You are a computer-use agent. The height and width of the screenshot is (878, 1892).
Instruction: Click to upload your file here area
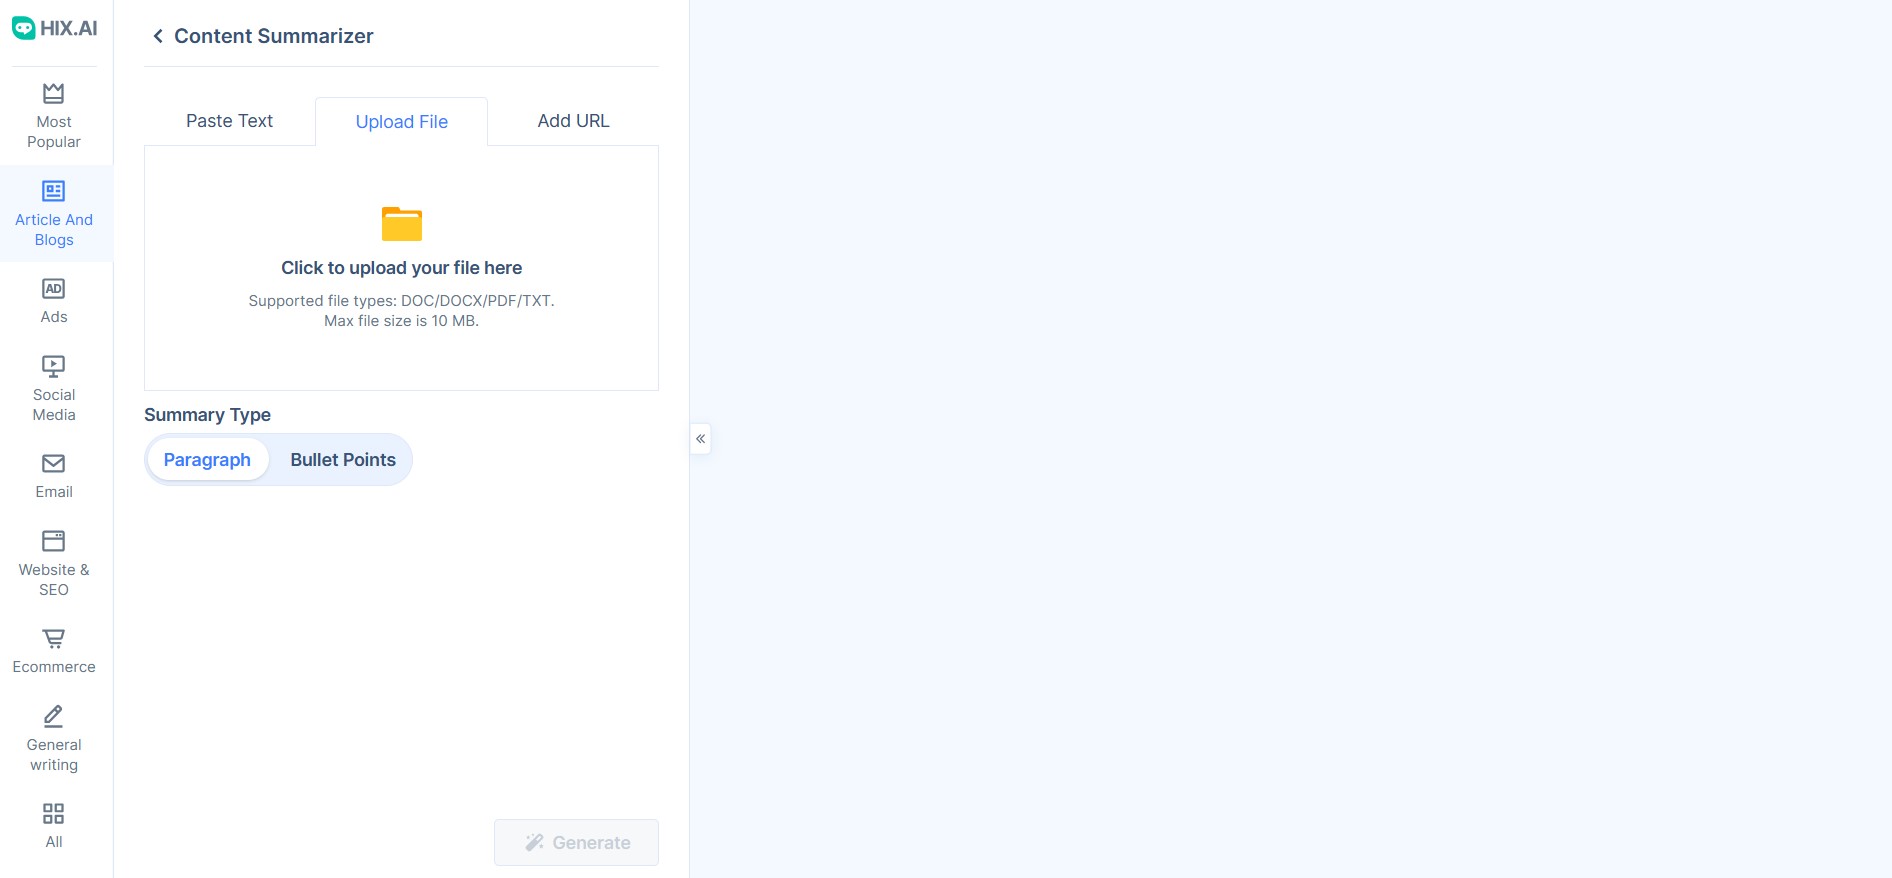(402, 268)
